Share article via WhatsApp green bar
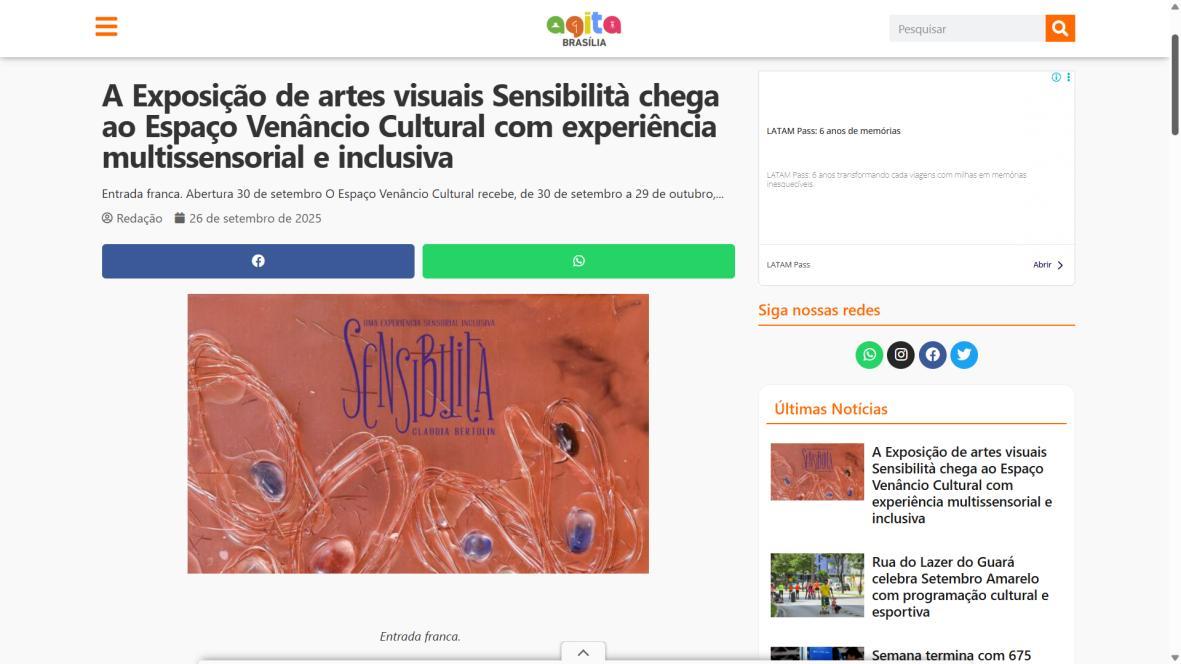 click(x=578, y=261)
